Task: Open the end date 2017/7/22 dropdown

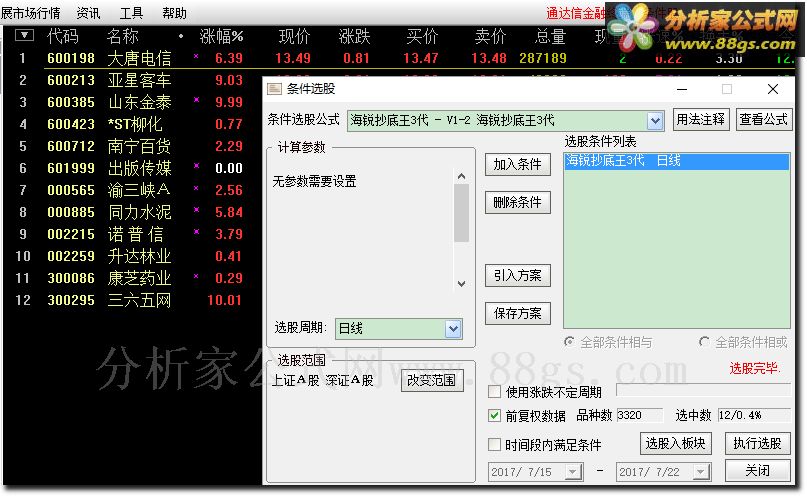Action: (700, 472)
